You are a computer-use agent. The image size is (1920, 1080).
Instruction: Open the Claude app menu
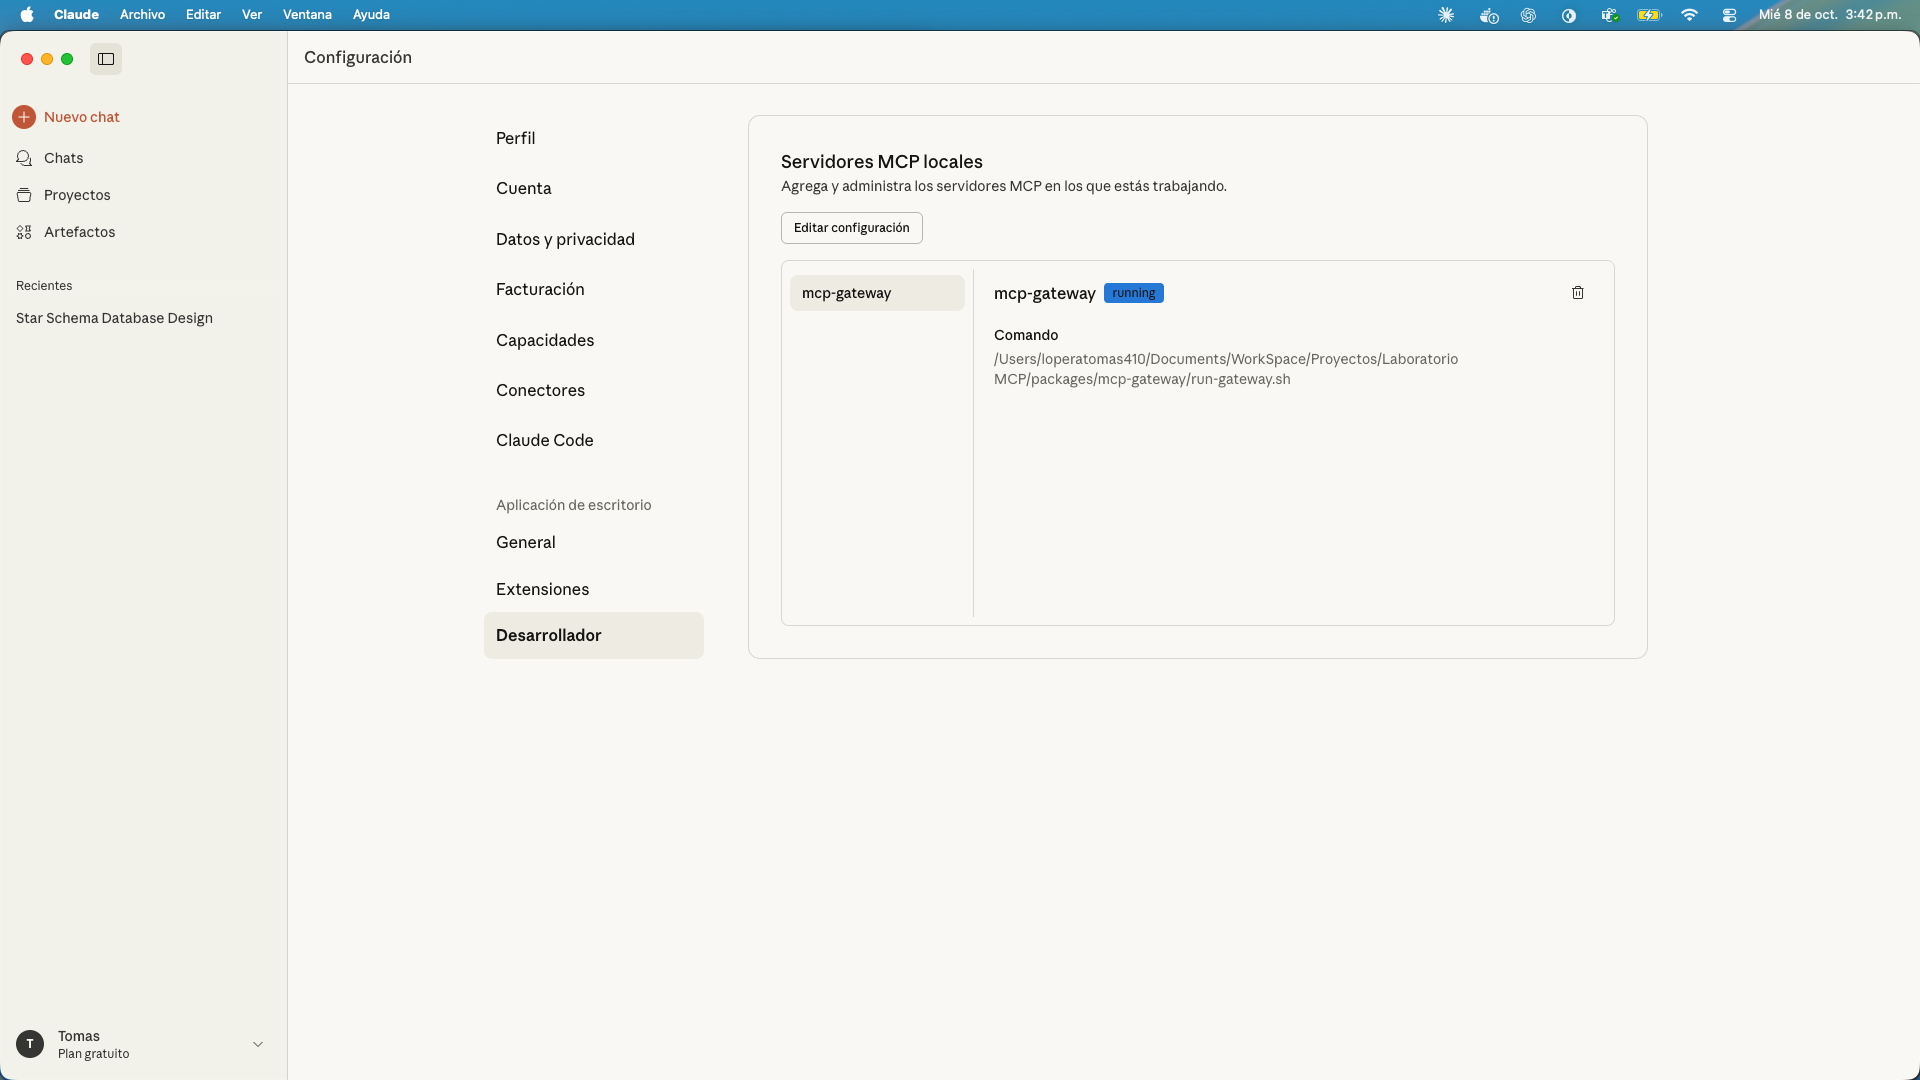pos(76,15)
